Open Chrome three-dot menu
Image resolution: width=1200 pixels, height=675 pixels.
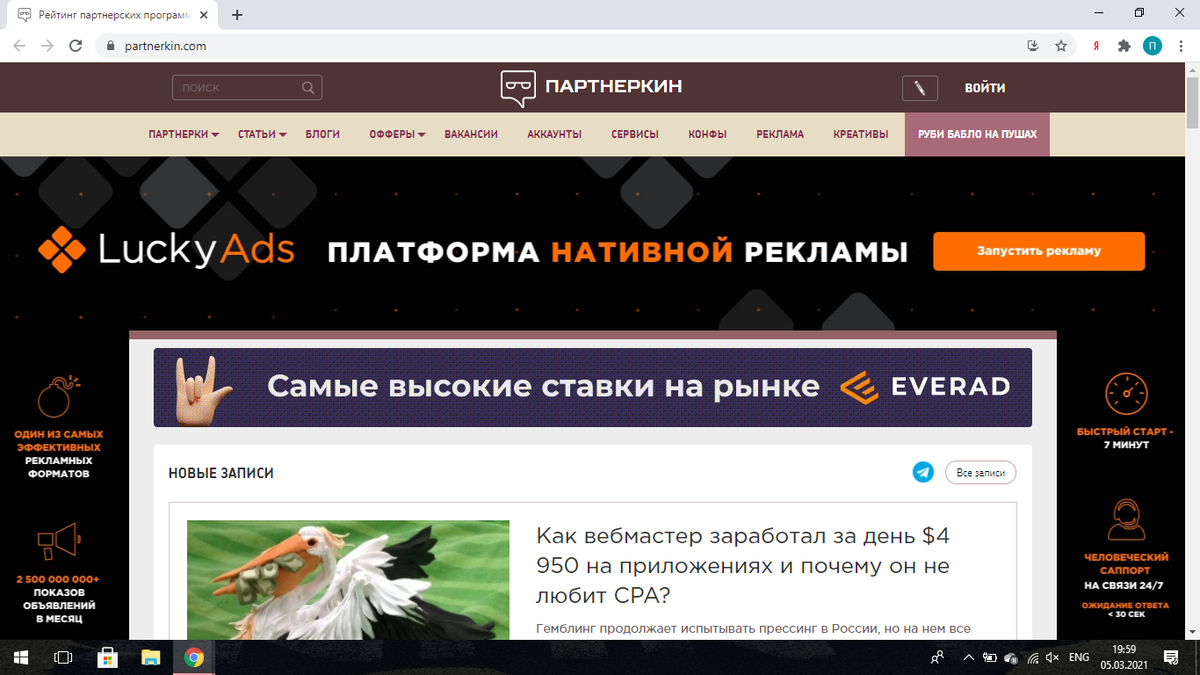(x=1181, y=46)
